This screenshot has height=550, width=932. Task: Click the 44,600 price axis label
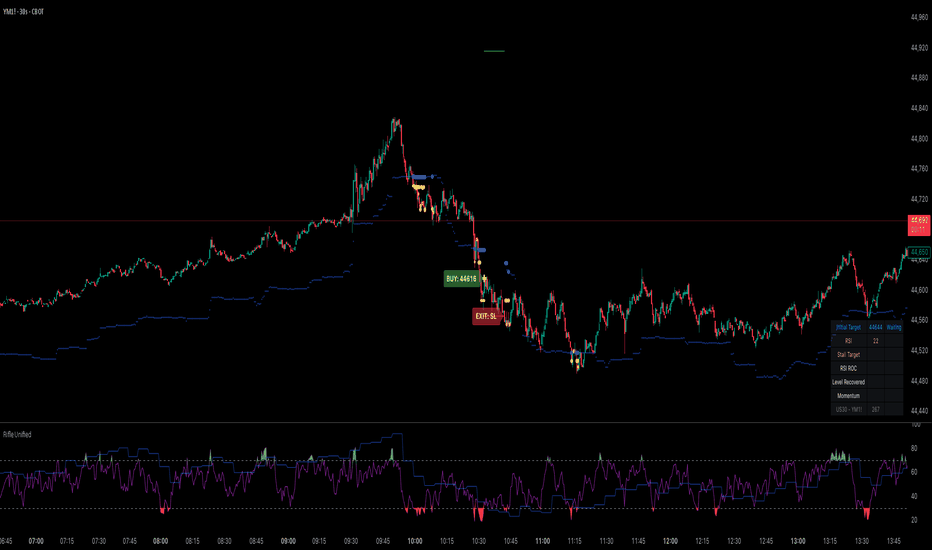tap(919, 290)
